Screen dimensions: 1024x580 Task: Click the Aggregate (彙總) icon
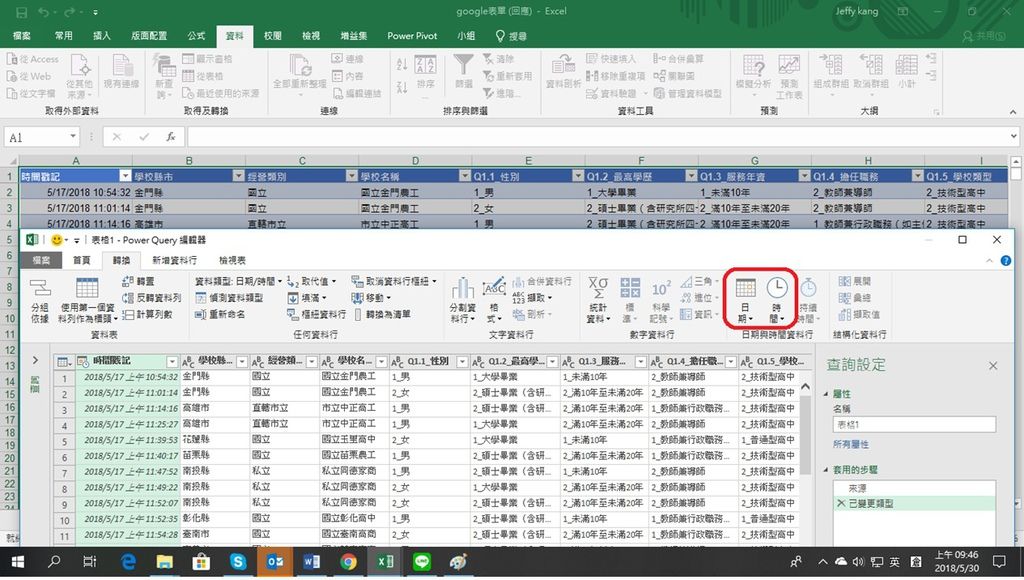pos(844,298)
